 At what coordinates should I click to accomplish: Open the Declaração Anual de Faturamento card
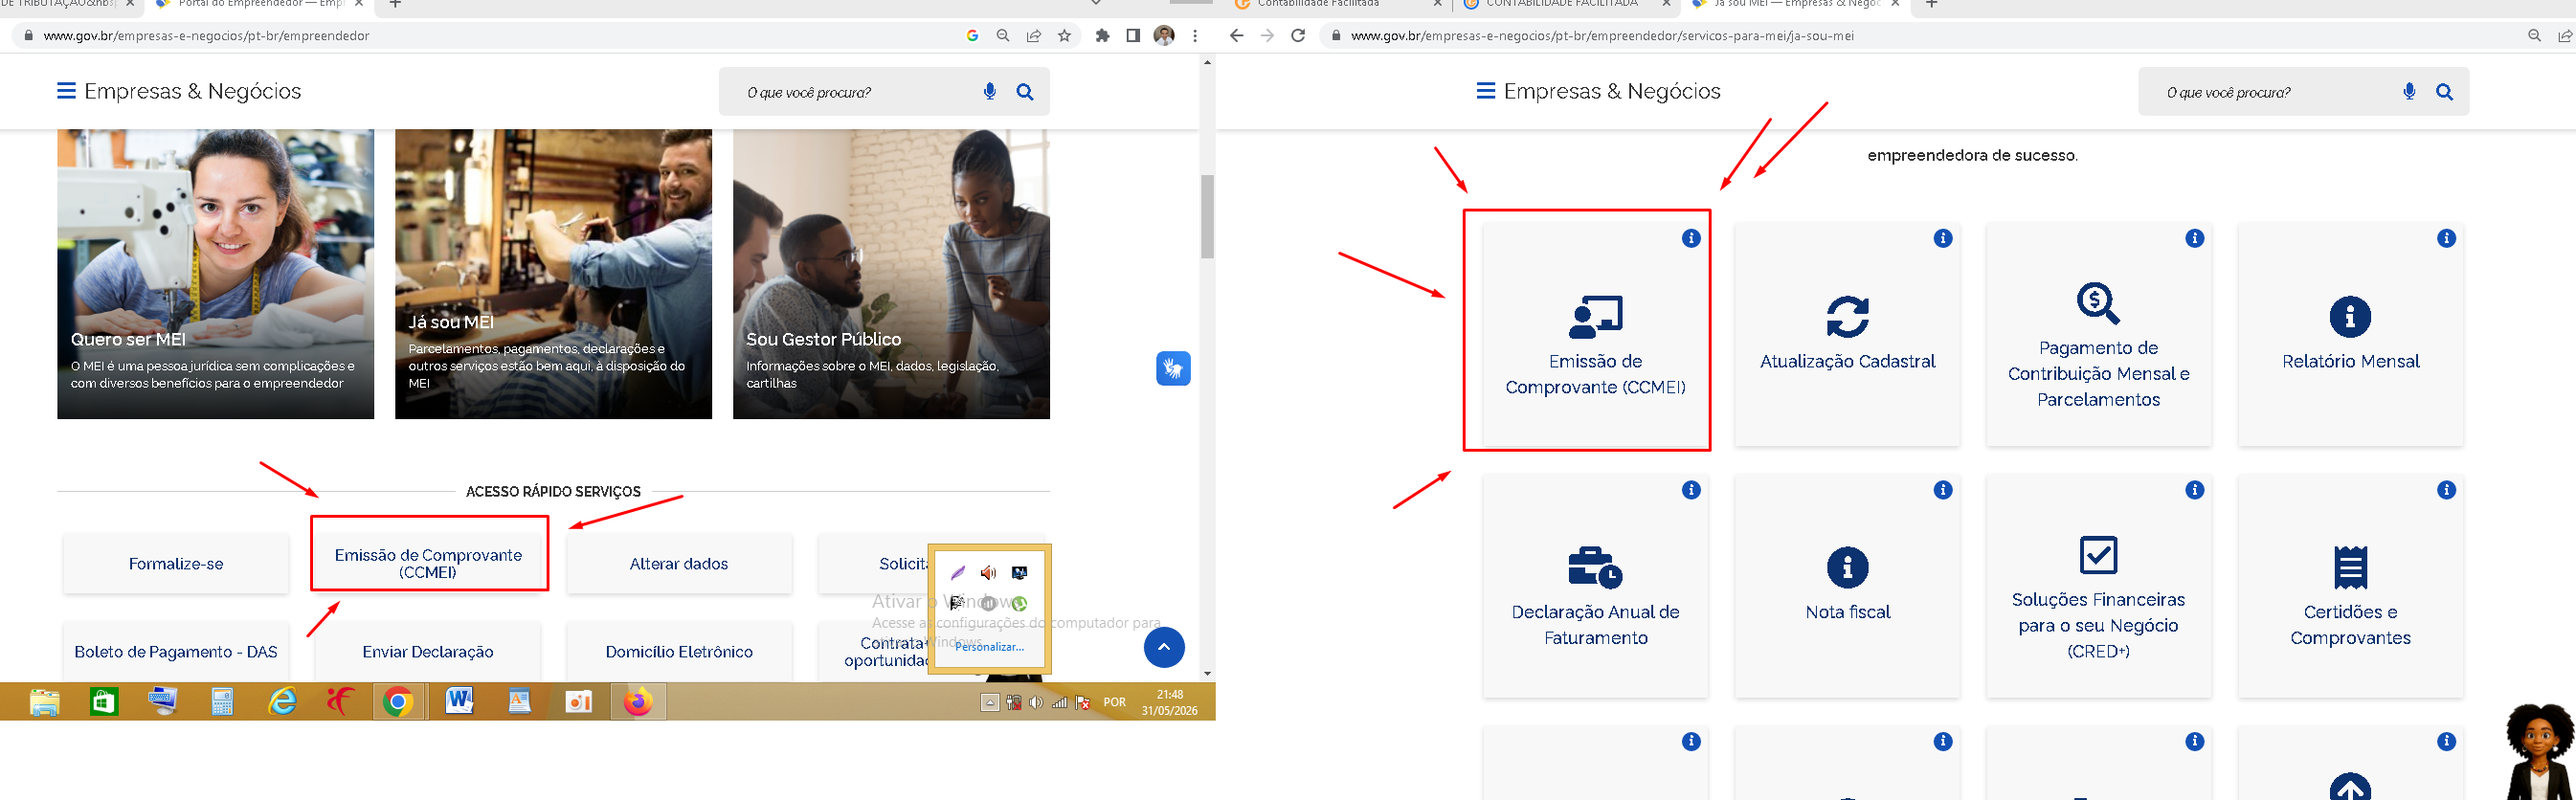pyautogui.click(x=1595, y=585)
